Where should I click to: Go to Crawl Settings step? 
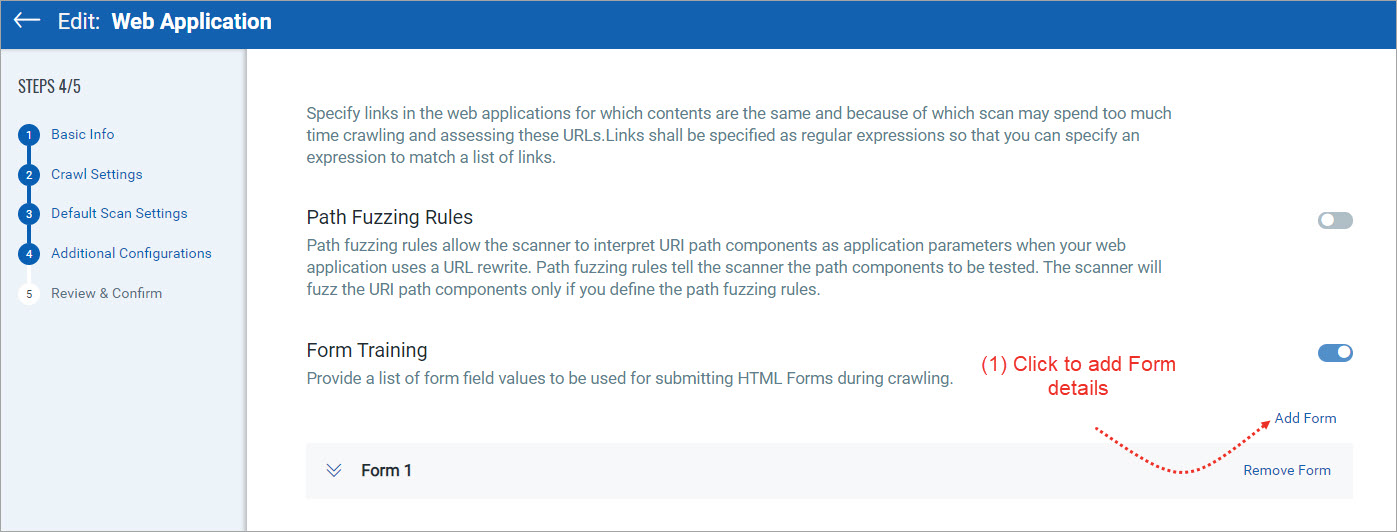point(97,174)
